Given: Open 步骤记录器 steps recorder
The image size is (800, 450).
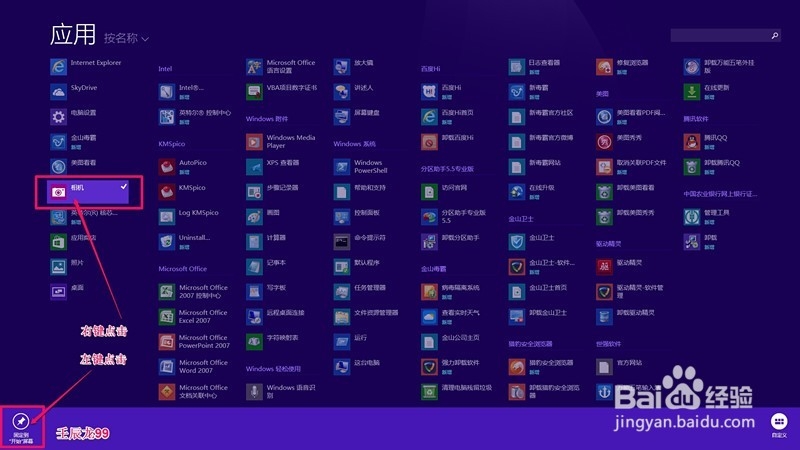Looking at the screenshot, I should pyautogui.click(x=272, y=191).
